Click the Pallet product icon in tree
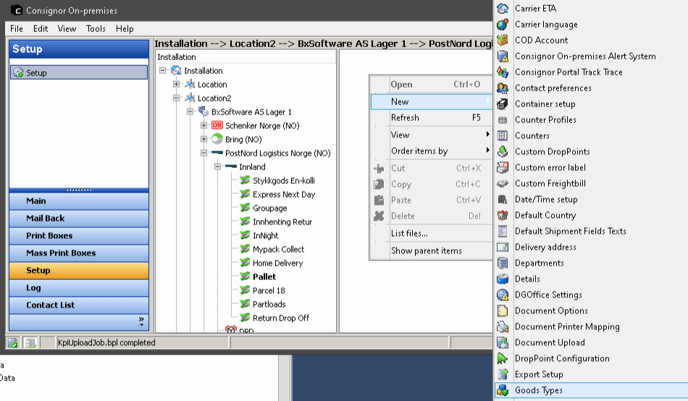The image size is (688, 401). tap(244, 277)
